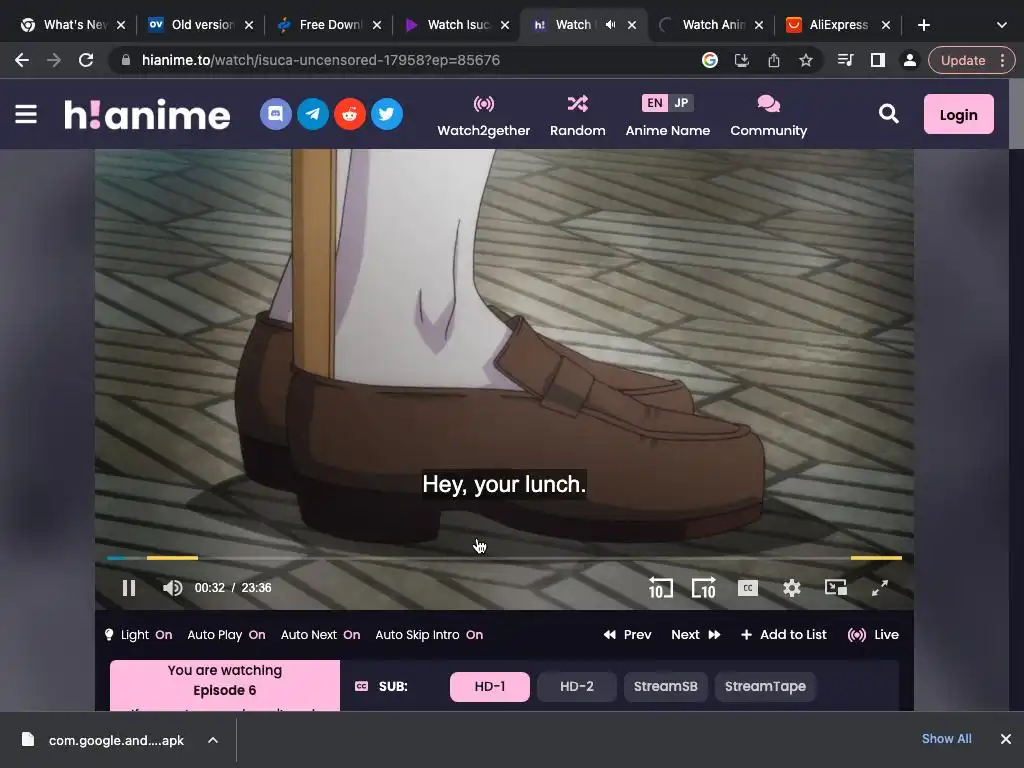Open the Twitter social icon
This screenshot has height=768, width=1024.
point(387,114)
